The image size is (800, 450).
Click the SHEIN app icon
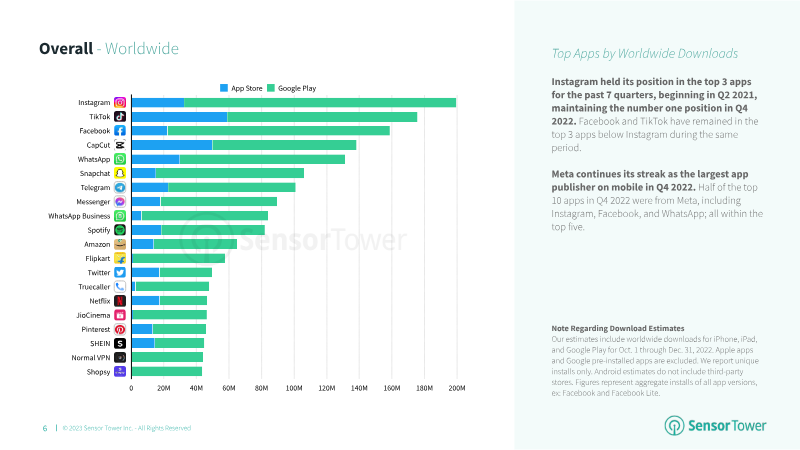(120, 343)
